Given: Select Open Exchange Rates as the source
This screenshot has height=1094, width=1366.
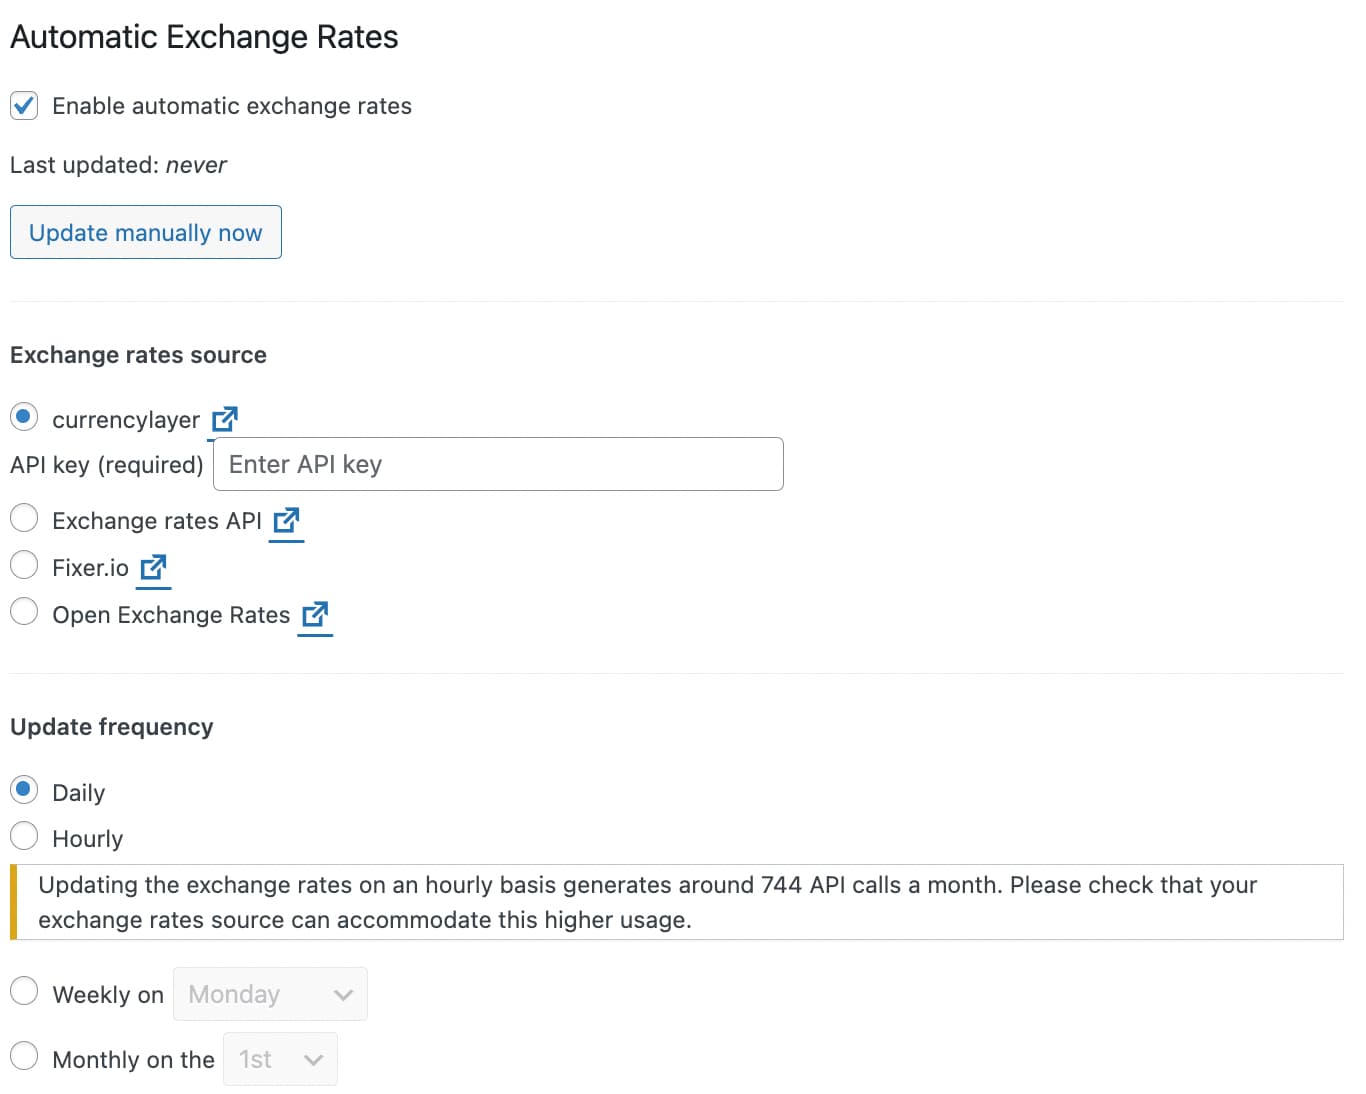Looking at the screenshot, I should coord(24,611).
